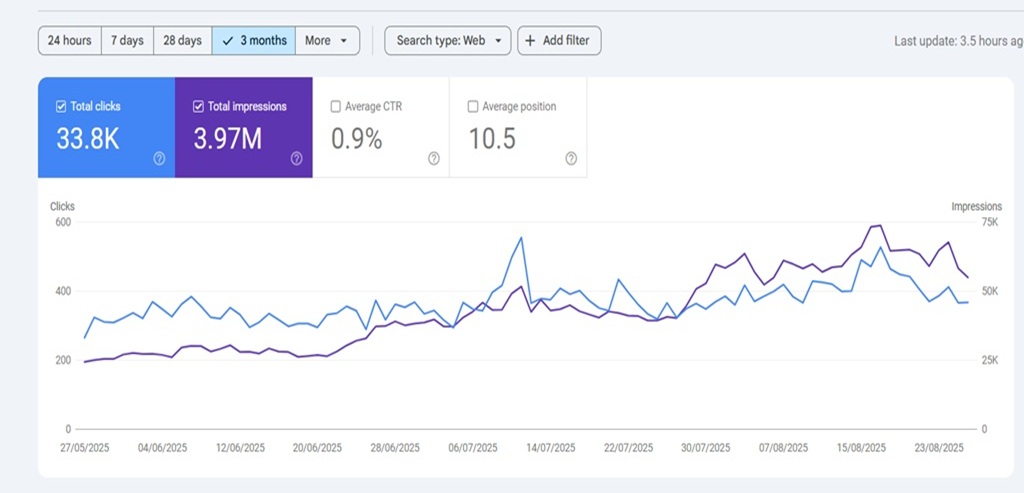Select the 24 hours date range

[x=70, y=41]
